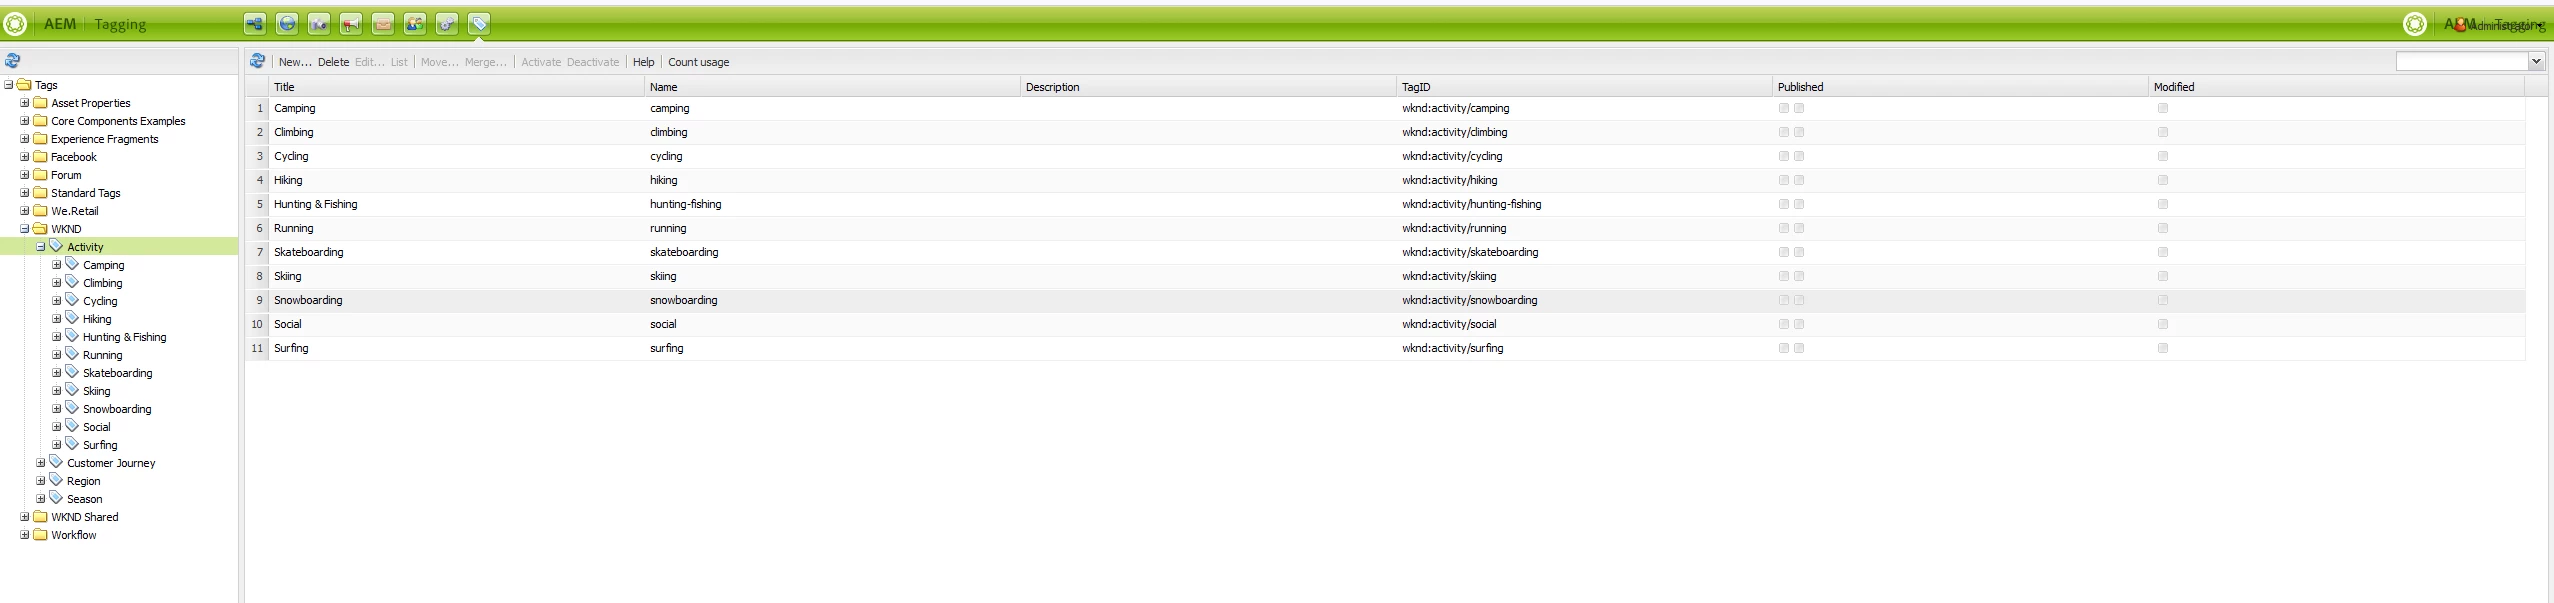Screen dimensions: 2554x603
Task: Click the New... toolbar button
Action: coord(295,62)
